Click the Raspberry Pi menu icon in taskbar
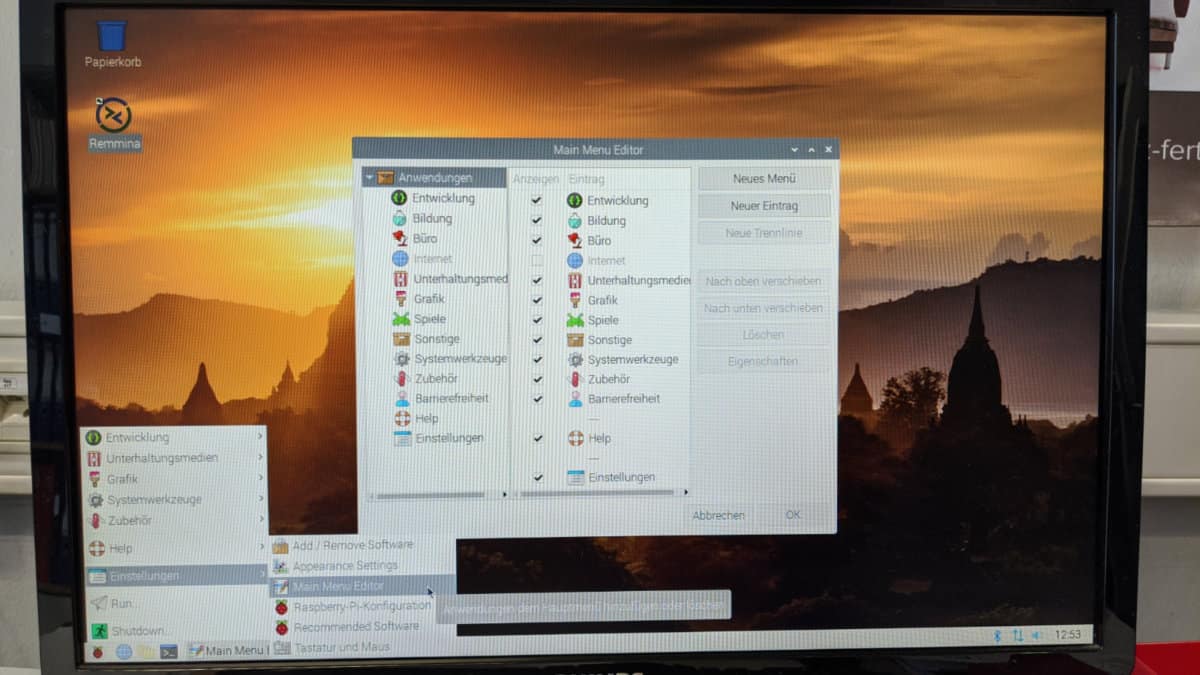Image resolution: width=1200 pixels, height=675 pixels. pos(98,651)
